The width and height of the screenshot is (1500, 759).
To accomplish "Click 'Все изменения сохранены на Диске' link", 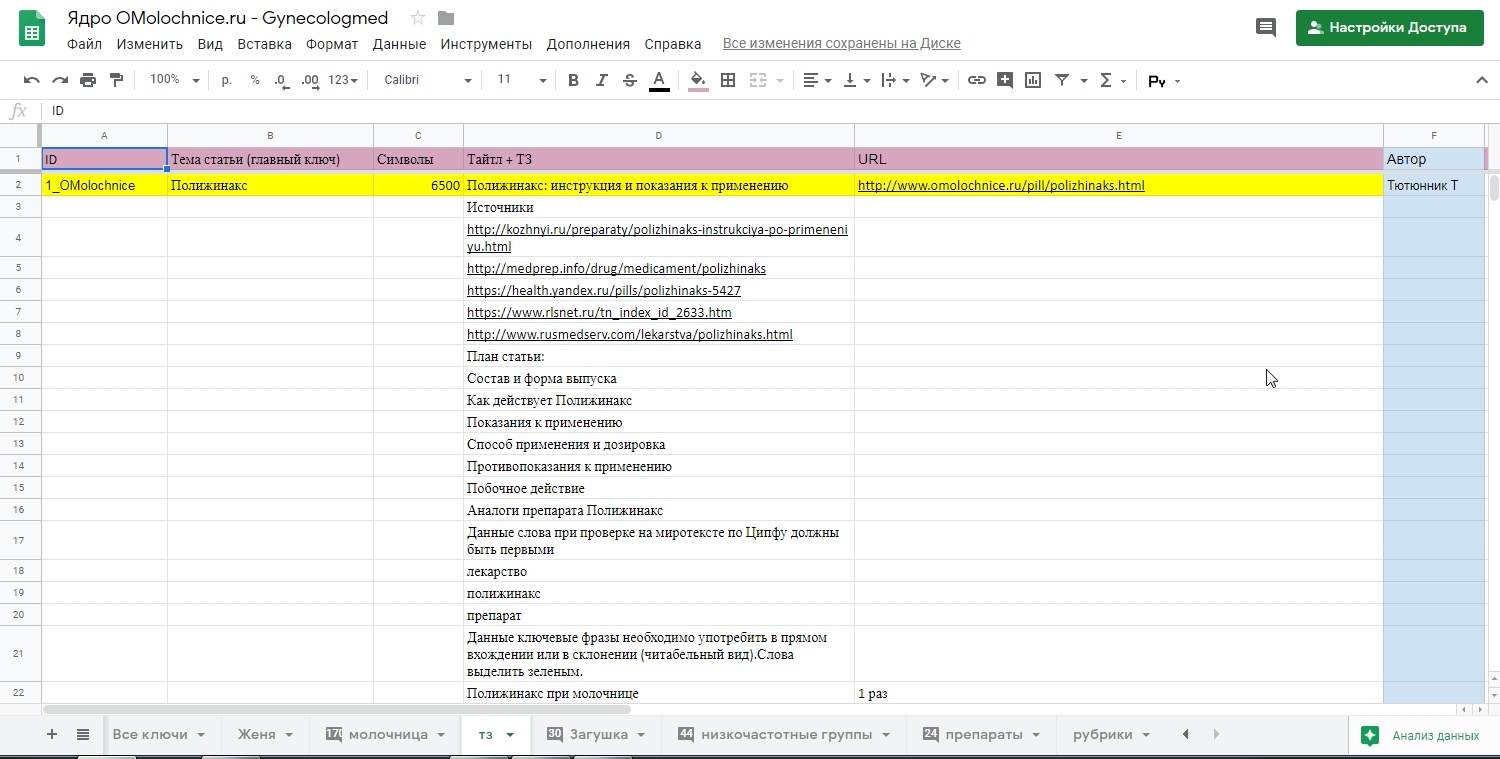I will (842, 44).
